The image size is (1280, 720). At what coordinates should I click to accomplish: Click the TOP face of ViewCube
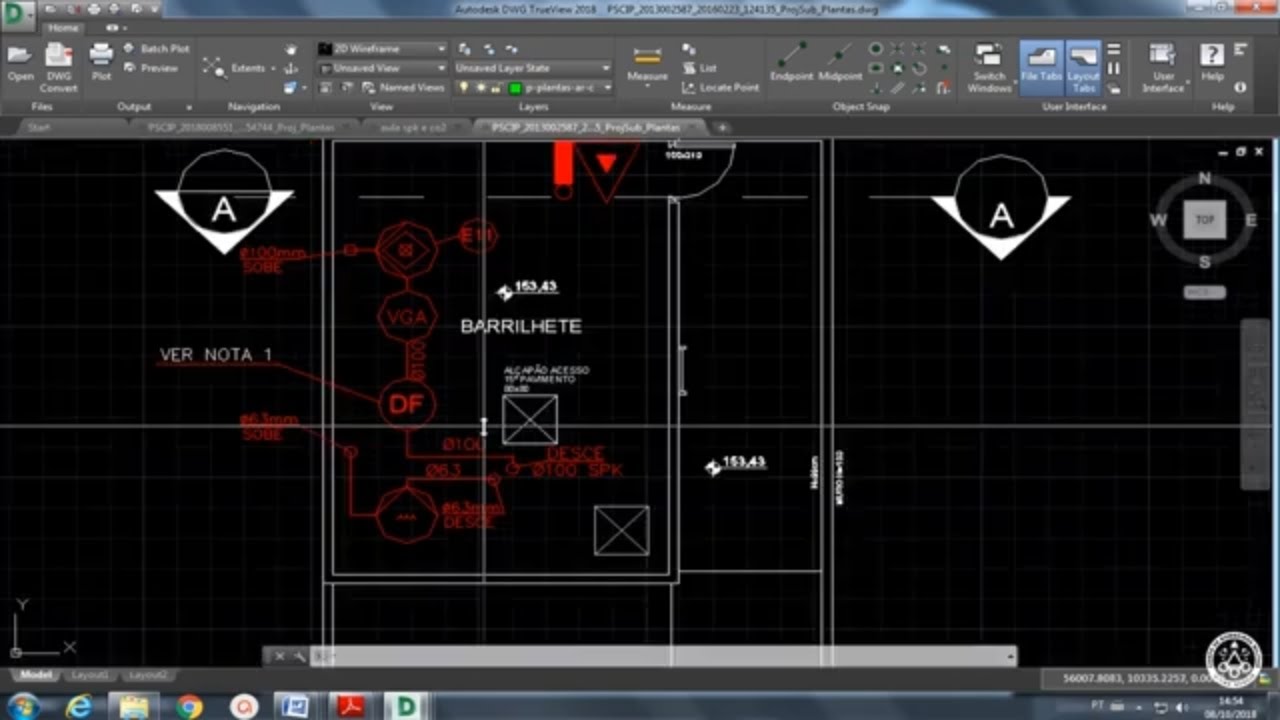[1204, 220]
